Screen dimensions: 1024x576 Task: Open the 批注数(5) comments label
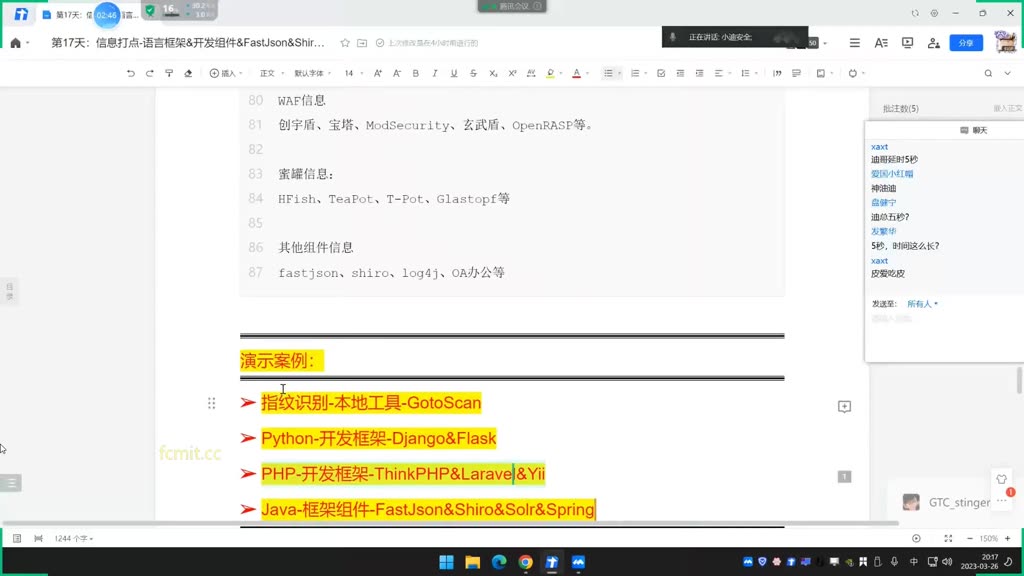pyautogui.click(x=901, y=108)
